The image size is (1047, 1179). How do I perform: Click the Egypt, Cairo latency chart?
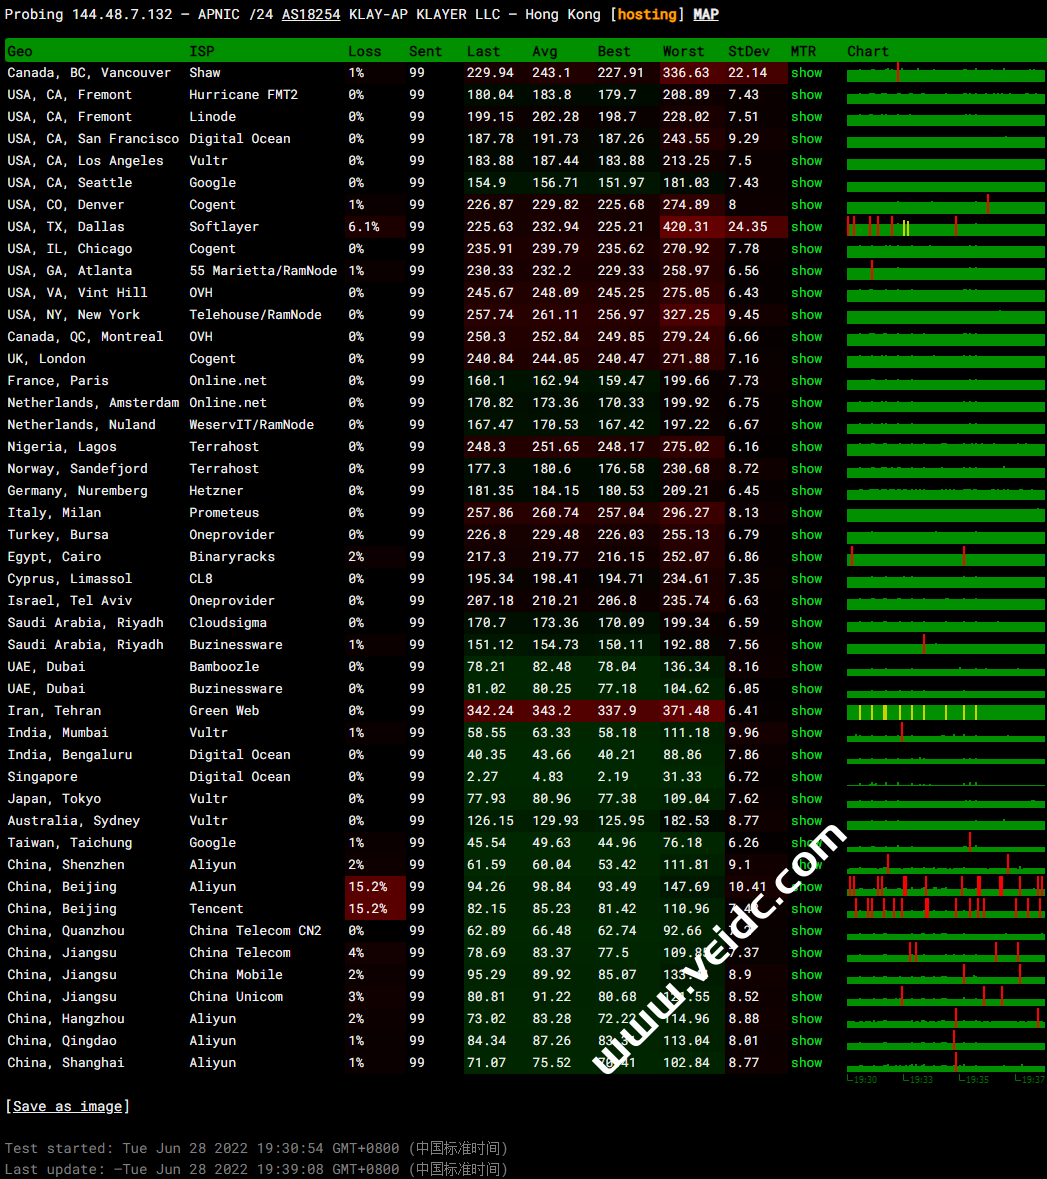(x=945, y=557)
